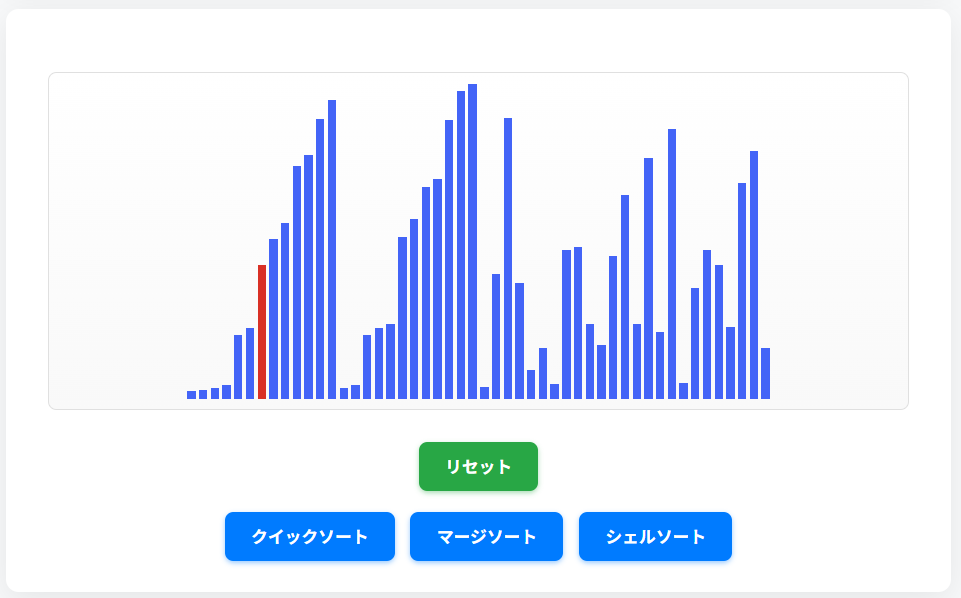
Task: Click the leftmost bar in the chart
Action: pyautogui.click(x=191, y=395)
